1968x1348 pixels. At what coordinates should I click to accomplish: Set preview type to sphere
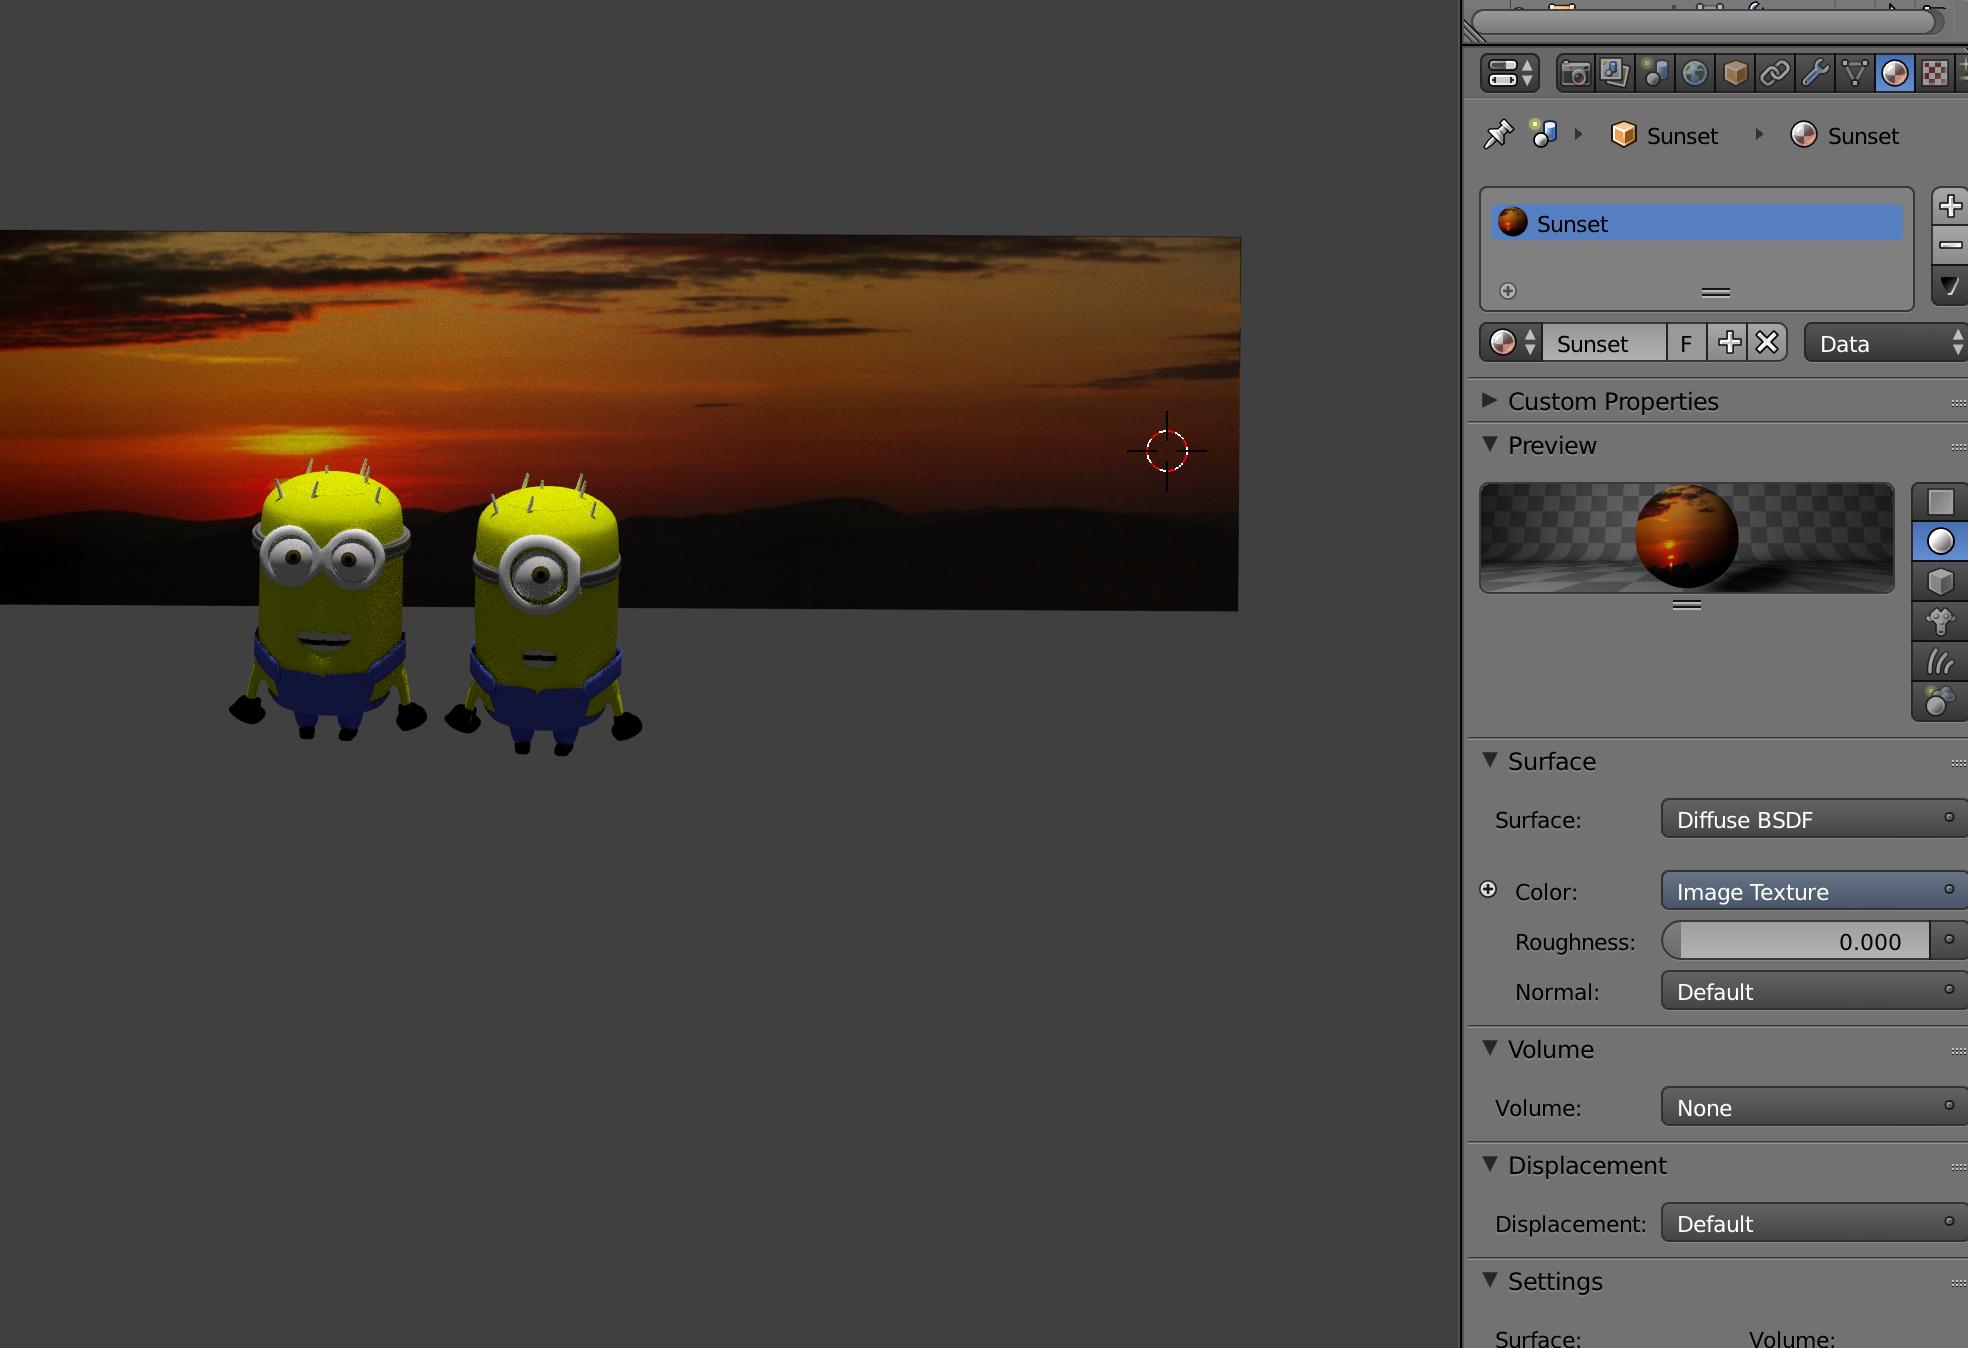pos(1940,541)
